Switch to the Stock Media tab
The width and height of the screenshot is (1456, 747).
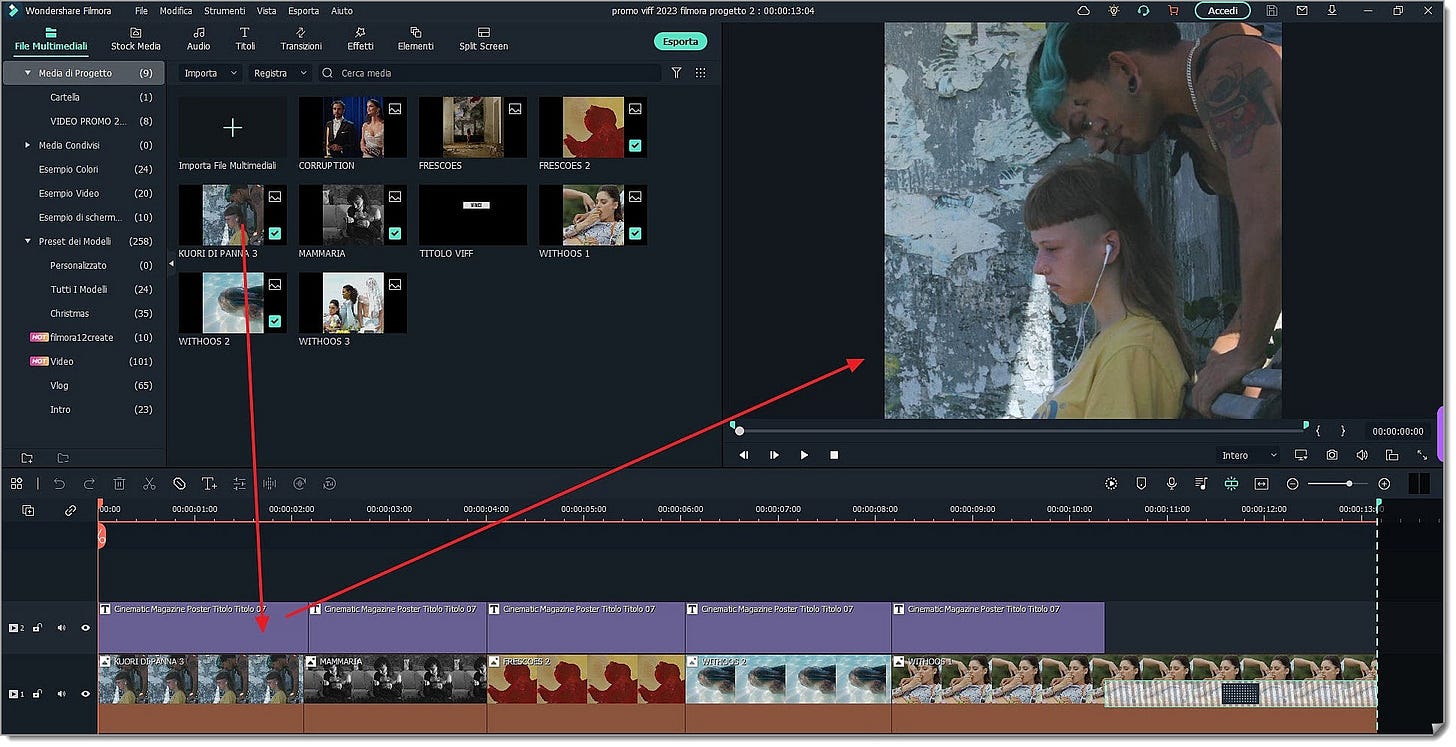tap(136, 39)
